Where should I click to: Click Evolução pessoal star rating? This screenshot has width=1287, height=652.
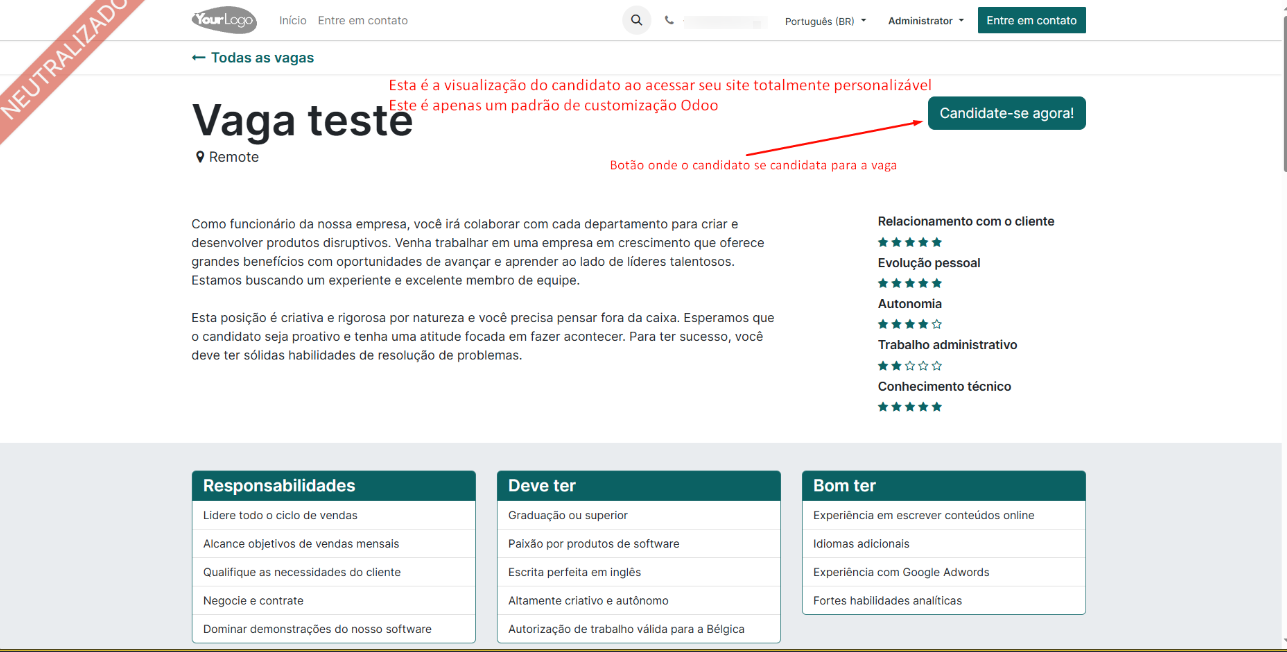tap(910, 283)
